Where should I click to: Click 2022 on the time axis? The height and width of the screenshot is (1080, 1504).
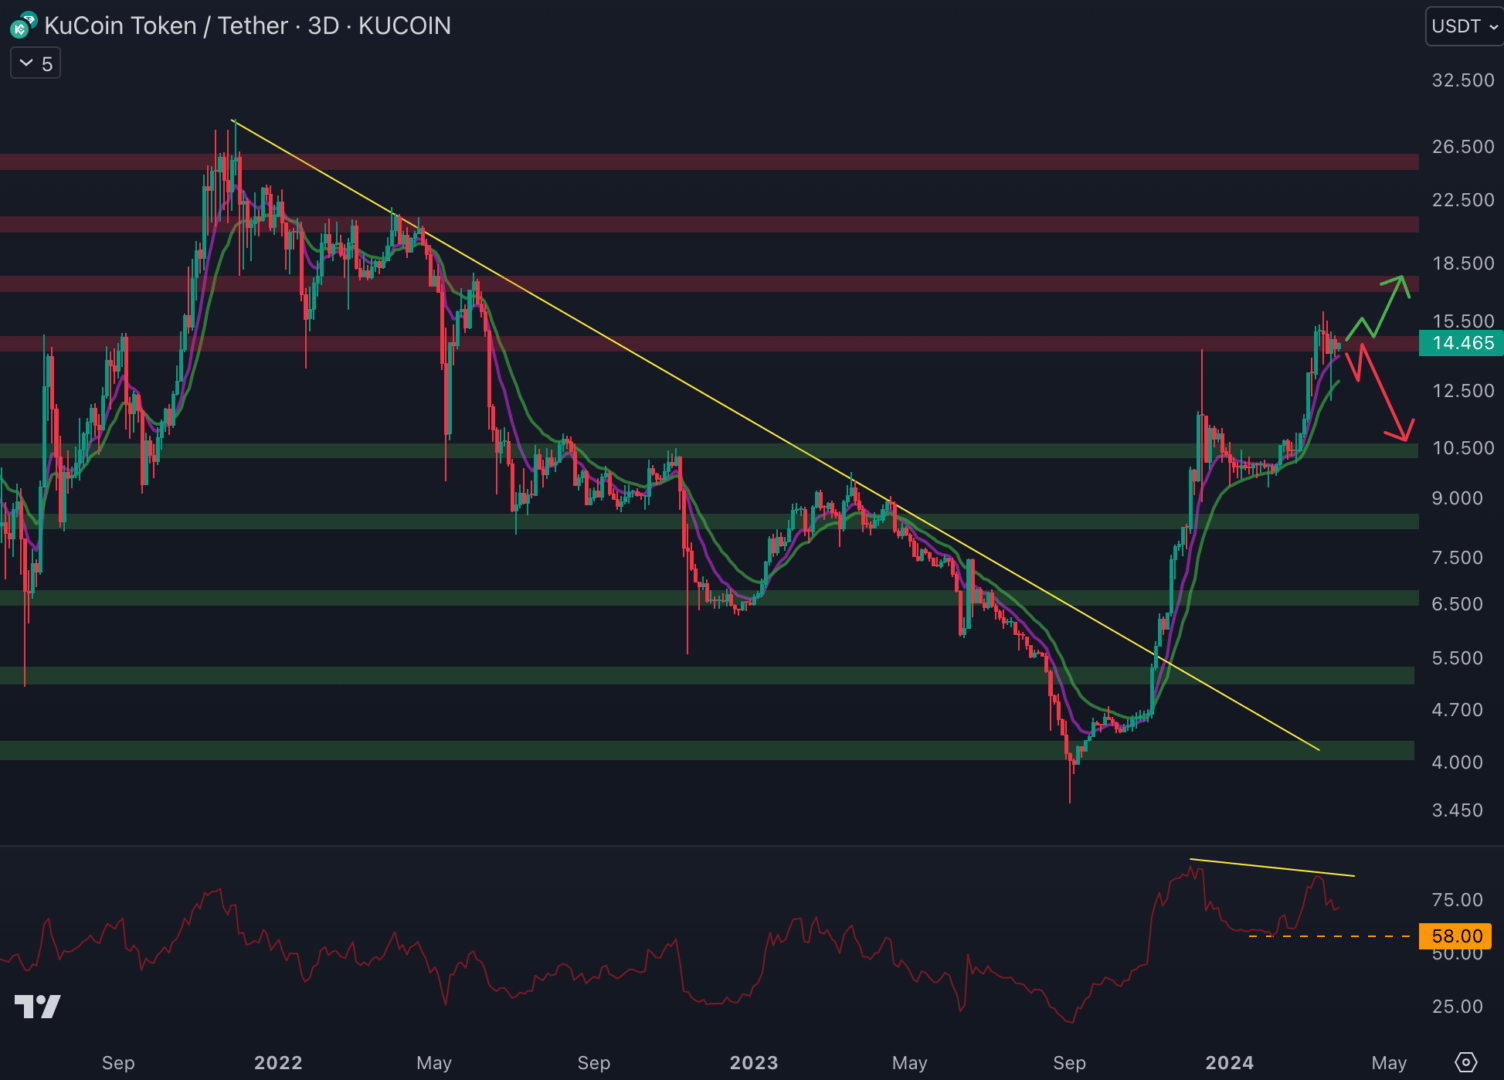[x=278, y=1062]
